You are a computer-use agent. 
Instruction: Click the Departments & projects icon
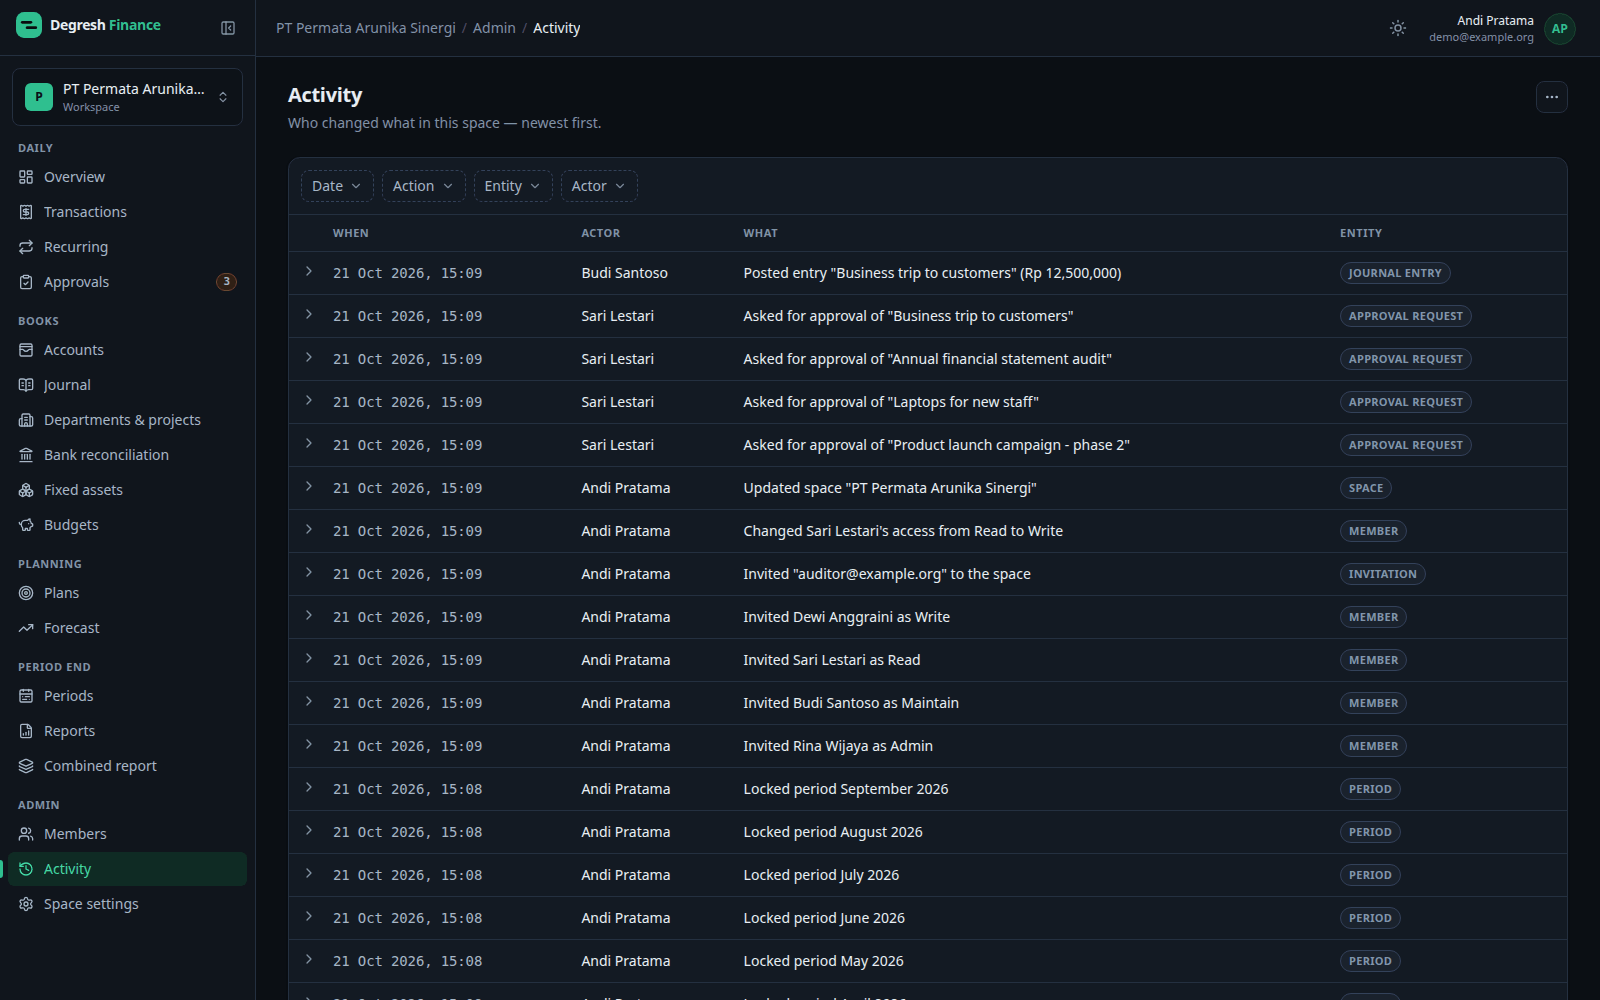[26, 420]
